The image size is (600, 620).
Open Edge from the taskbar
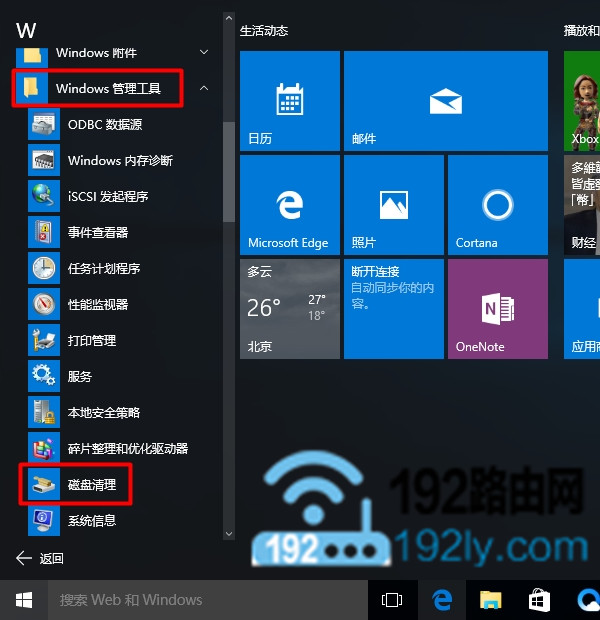point(442,600)
